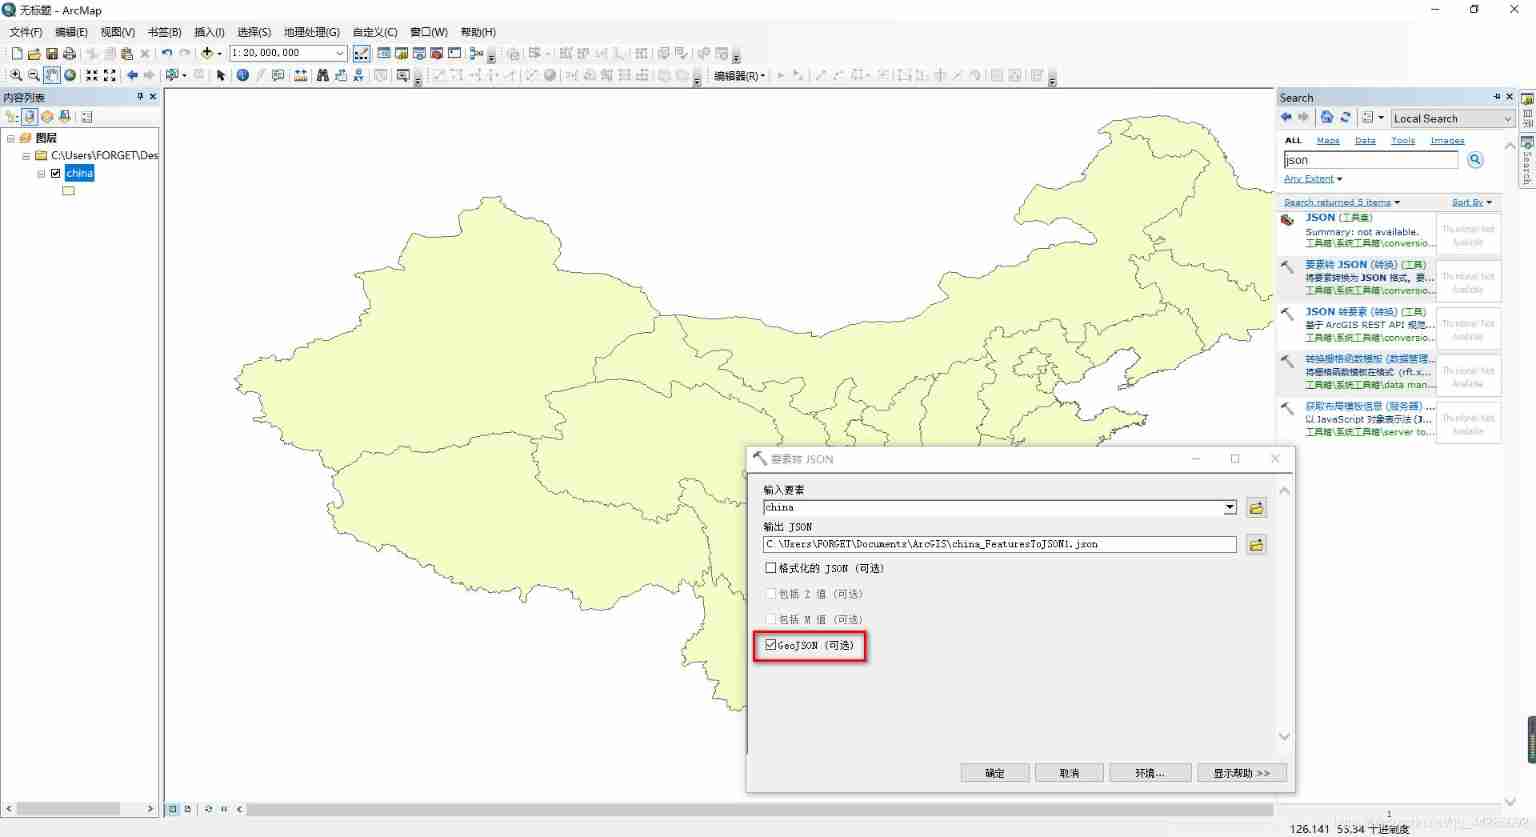The width and height of the screenshot is (1536, 837).
Task: Zoom to Full Extent globe
Action: tap(70, 75)
